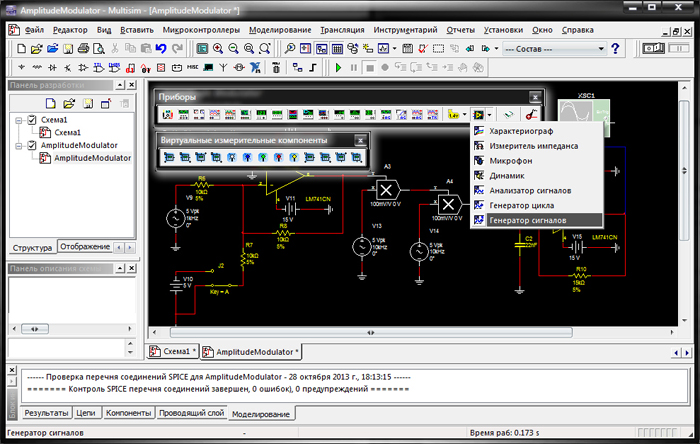Collapse the Схема1 tree node
The height and width of the screenshot is (444, 700).
pos(19,120)
